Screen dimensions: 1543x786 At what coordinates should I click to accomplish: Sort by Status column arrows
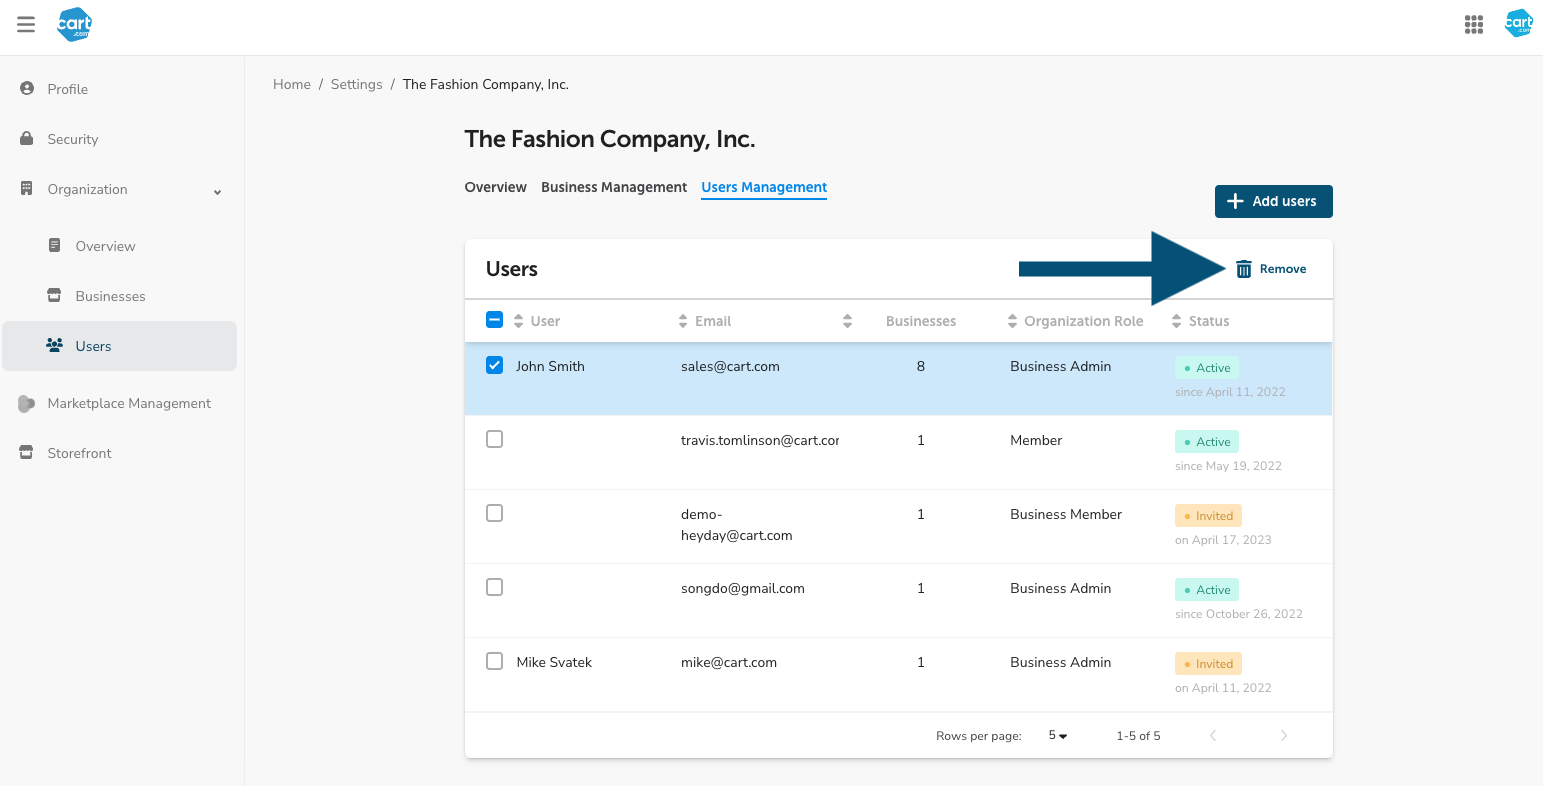tap(1176, 321)
